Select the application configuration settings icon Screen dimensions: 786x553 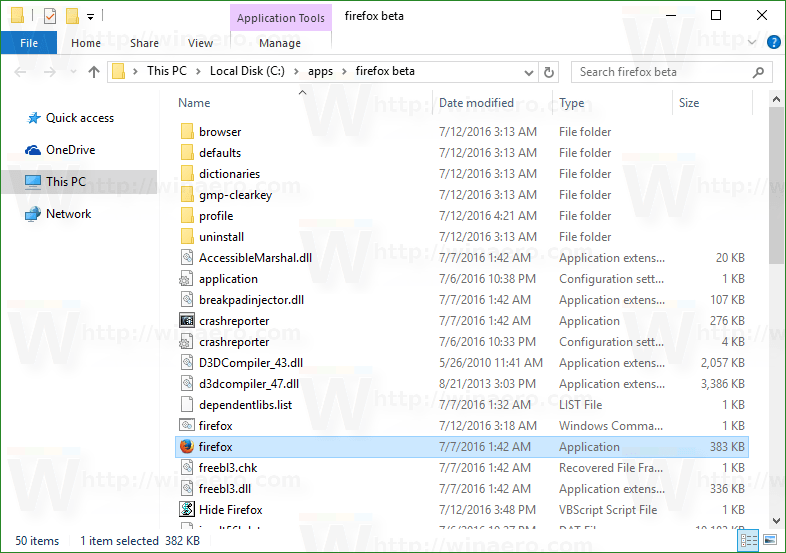point(186,279)
